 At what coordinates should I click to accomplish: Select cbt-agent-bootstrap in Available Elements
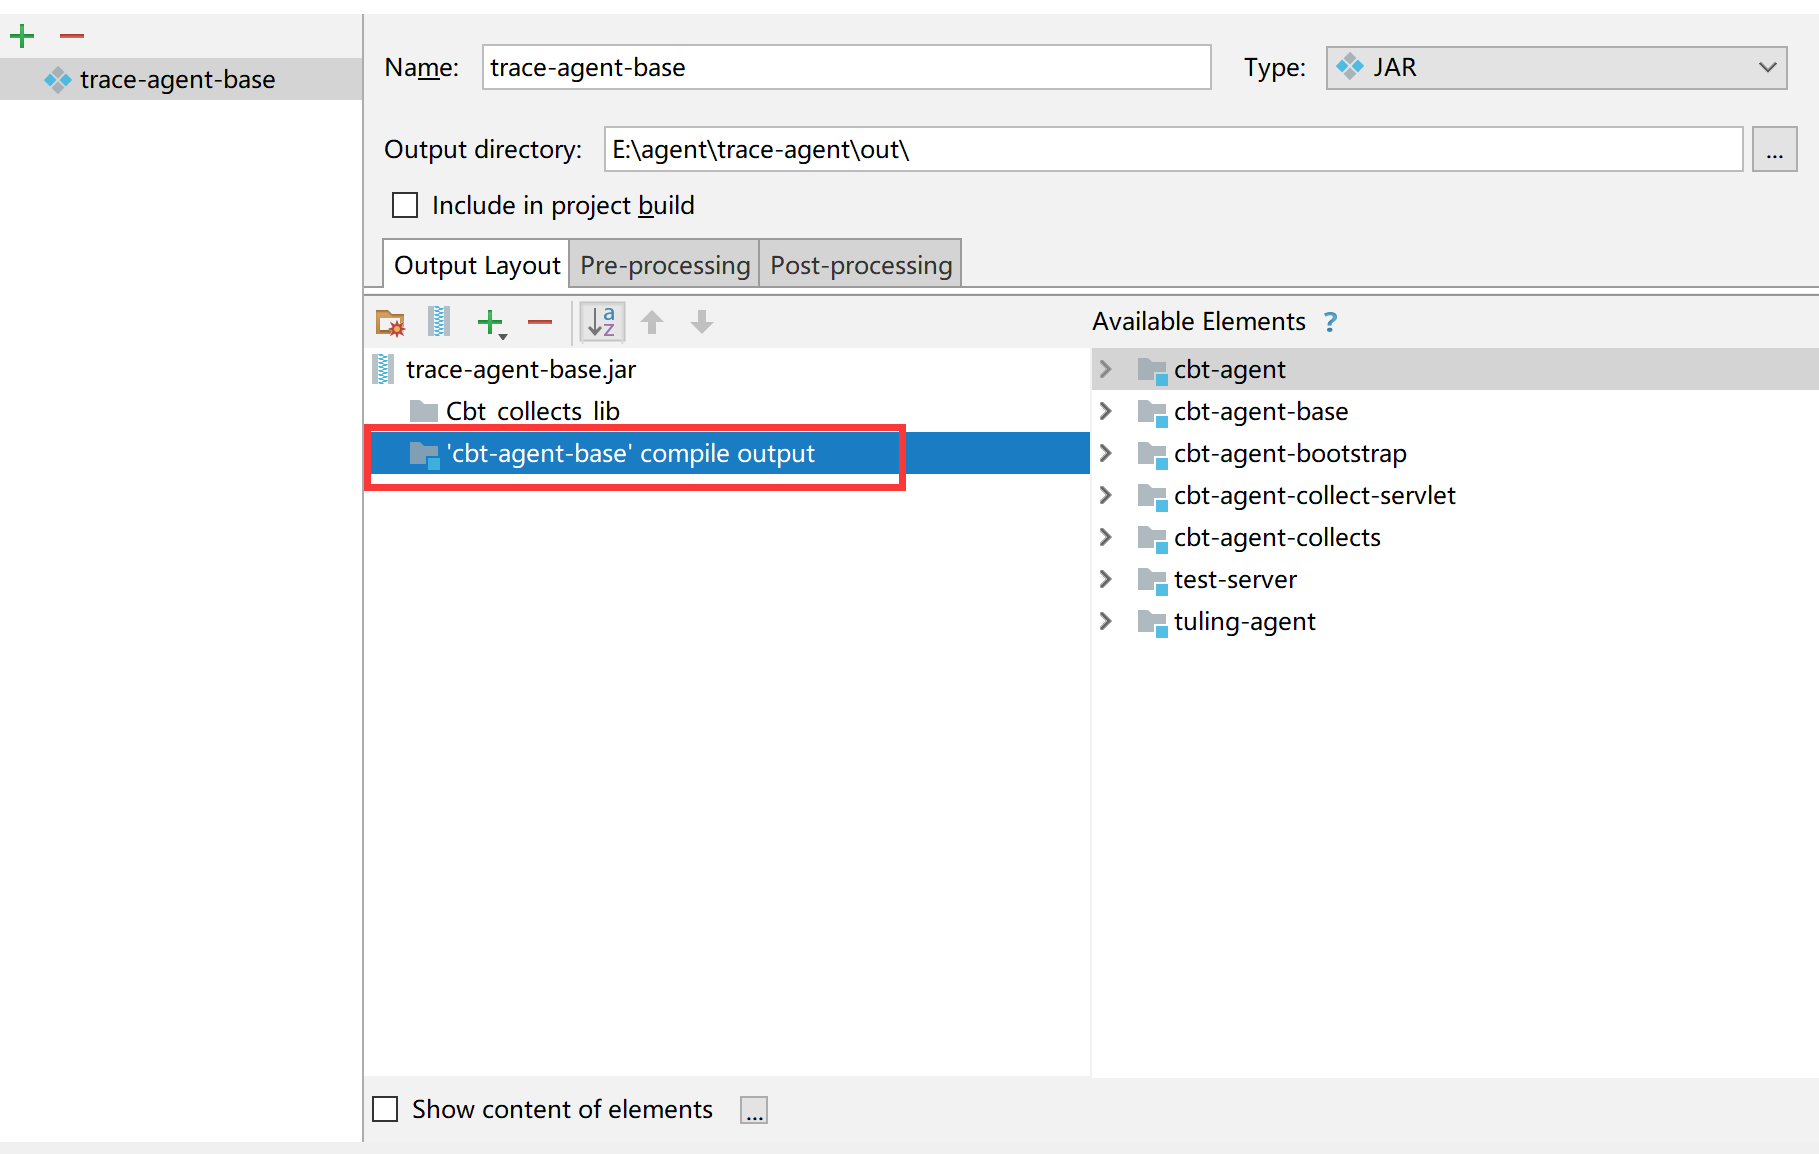click(1290, 453)
